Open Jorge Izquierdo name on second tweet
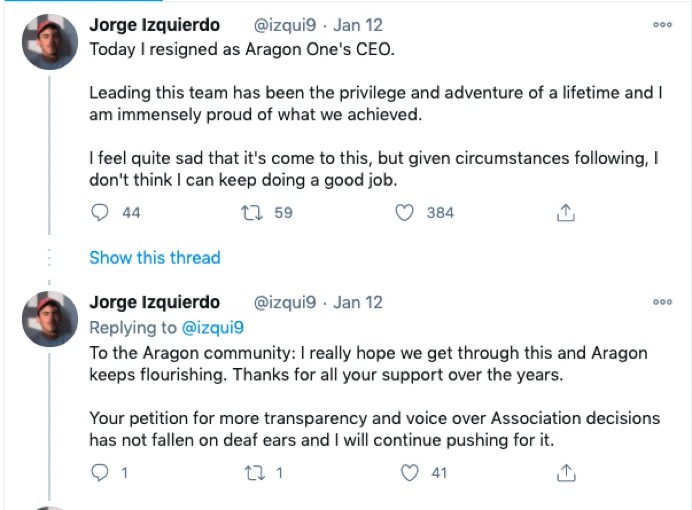The height and width of the screenshot is (510, 692). point(154,302)
